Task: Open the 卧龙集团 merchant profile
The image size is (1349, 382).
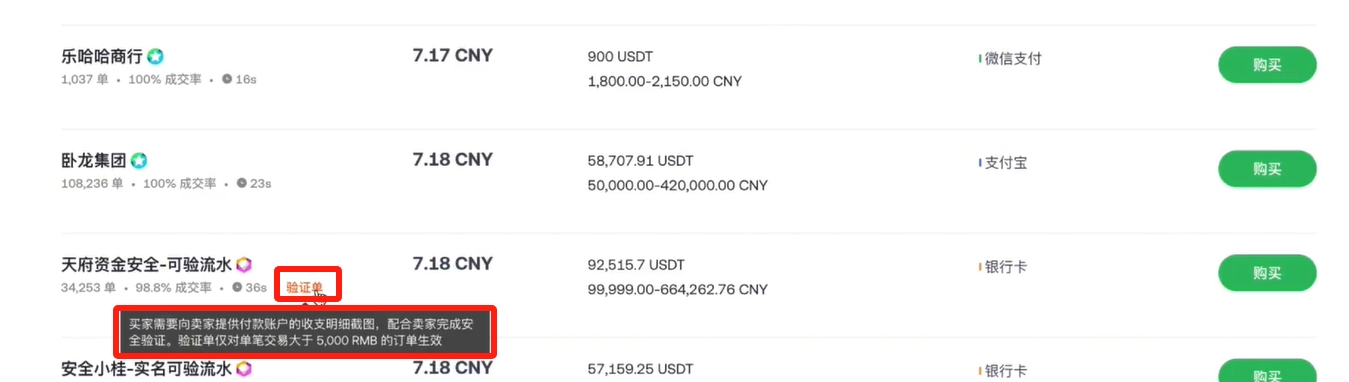Action: [x=94, y=161]
